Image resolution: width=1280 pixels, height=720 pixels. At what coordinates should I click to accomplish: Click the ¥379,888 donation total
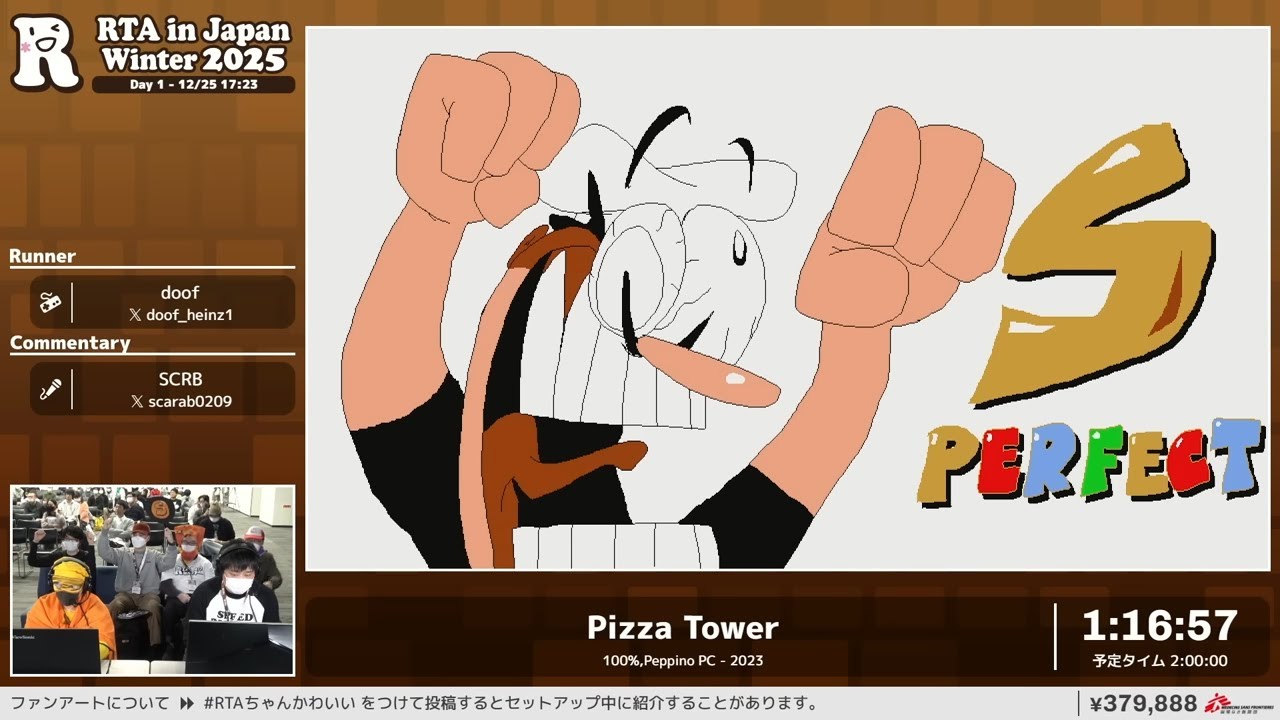pyautogui.click(x=1143, y=704)
